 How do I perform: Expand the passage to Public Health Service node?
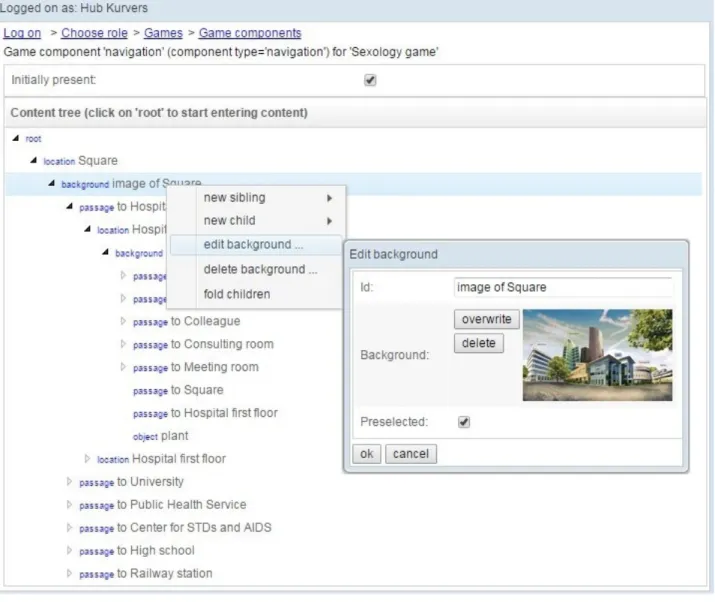tap(69, 505)
